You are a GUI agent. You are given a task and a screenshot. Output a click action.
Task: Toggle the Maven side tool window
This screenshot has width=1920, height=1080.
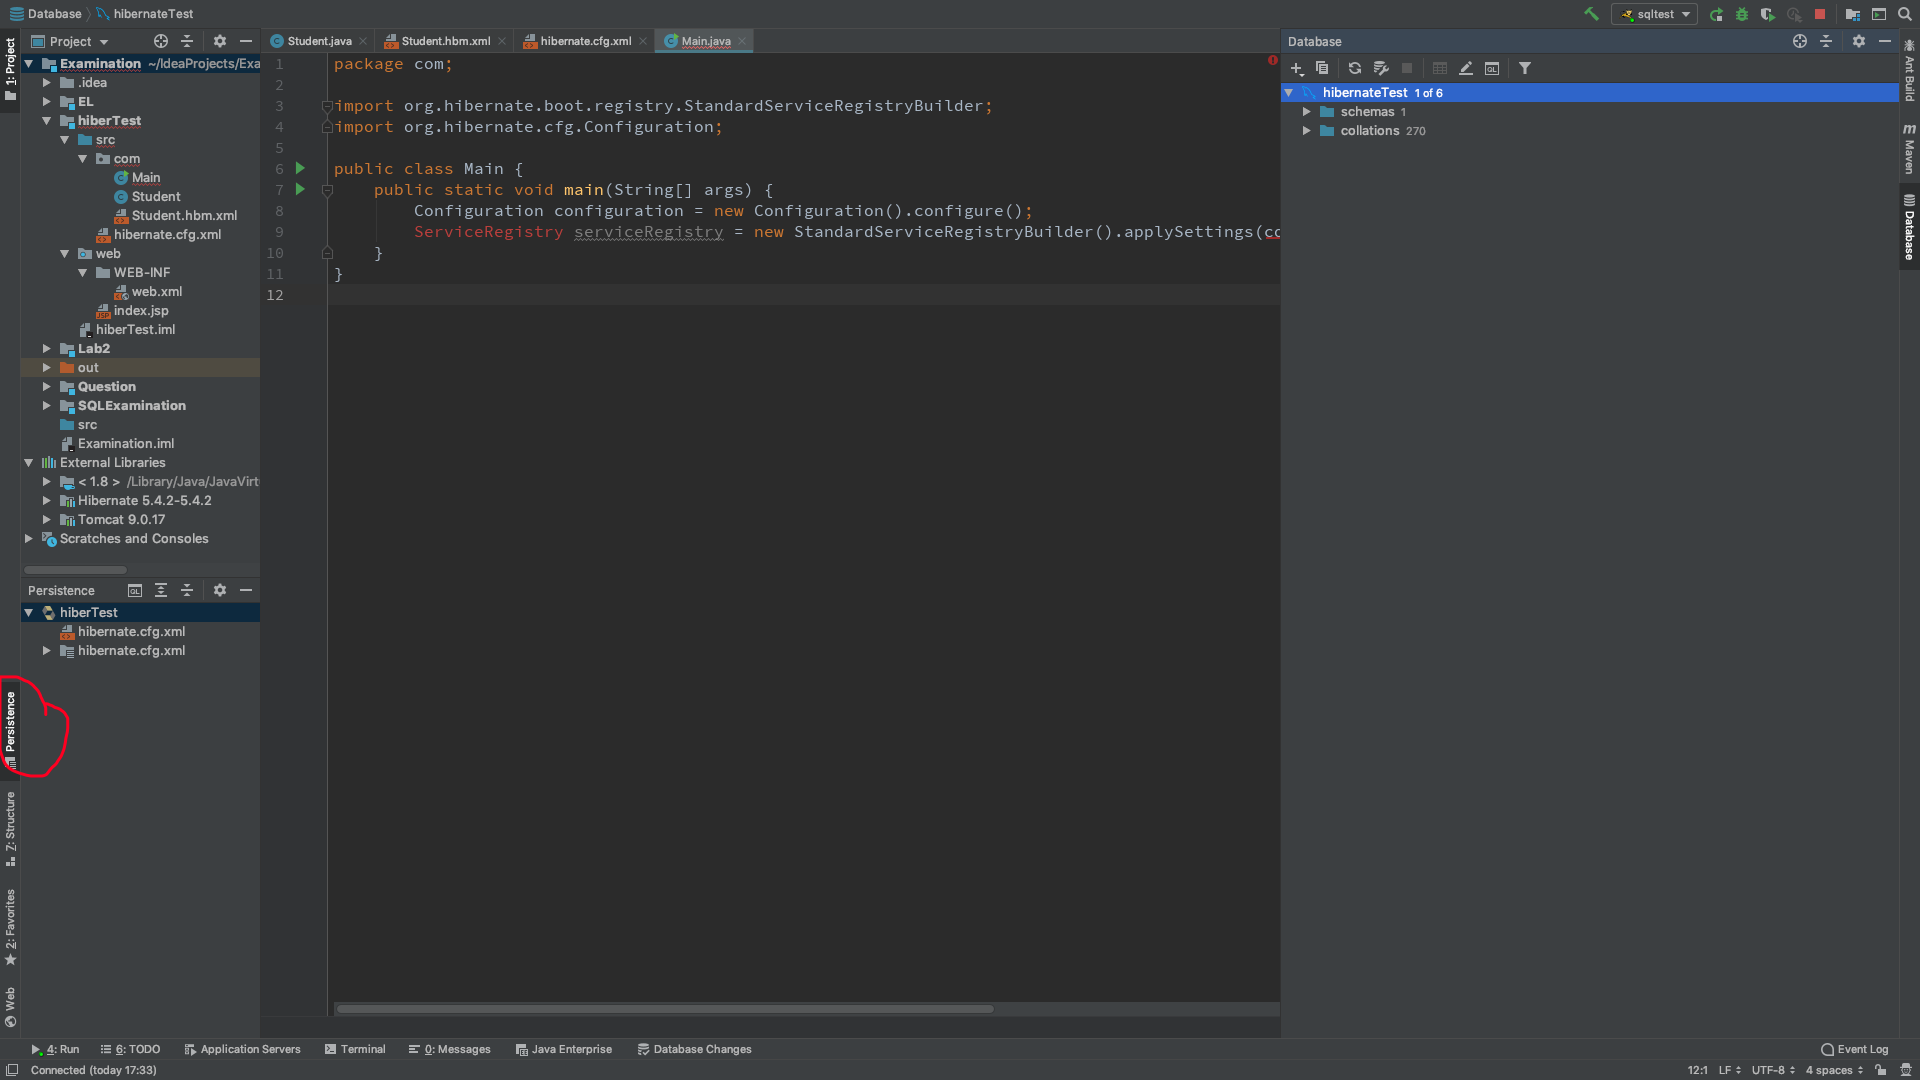[x=1909, y=150]
